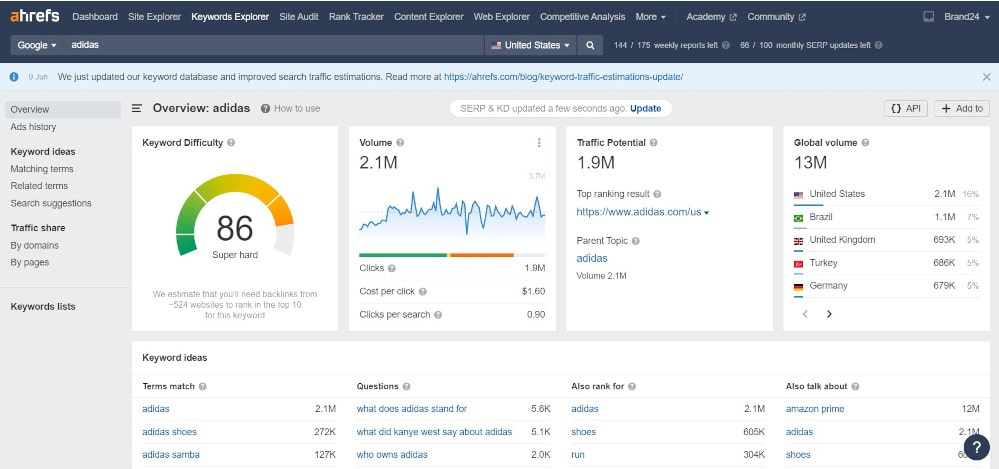The width and height of the screenshot is (999, 469).
Task: Open the notifications monitor icon near Brand24
Action: (x=929, y=17)
